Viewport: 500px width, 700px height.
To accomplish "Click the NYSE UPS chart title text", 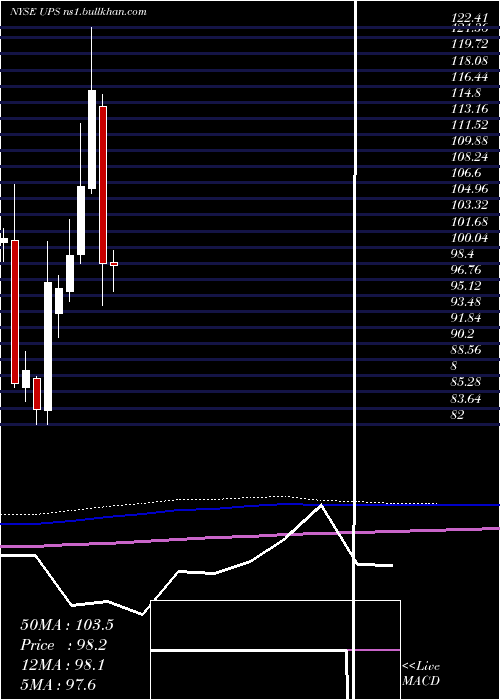I will tap(78, 12).
